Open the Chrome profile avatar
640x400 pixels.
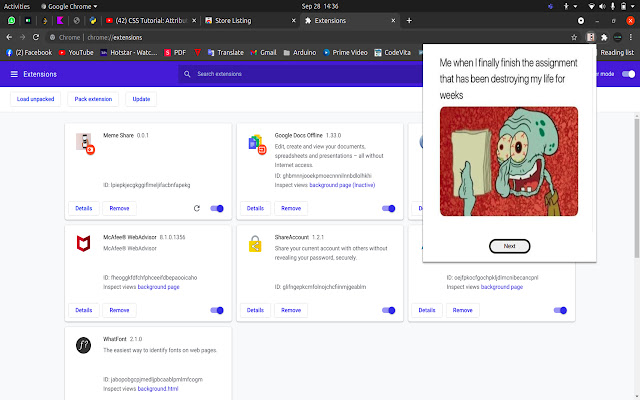[x=618, y=37]
